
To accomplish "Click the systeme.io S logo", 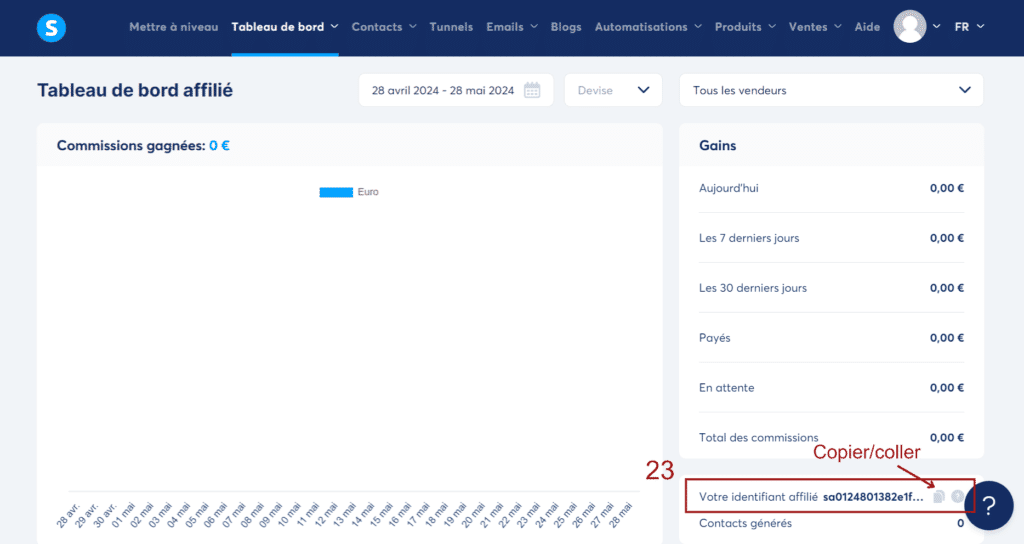I will [51, 27].
